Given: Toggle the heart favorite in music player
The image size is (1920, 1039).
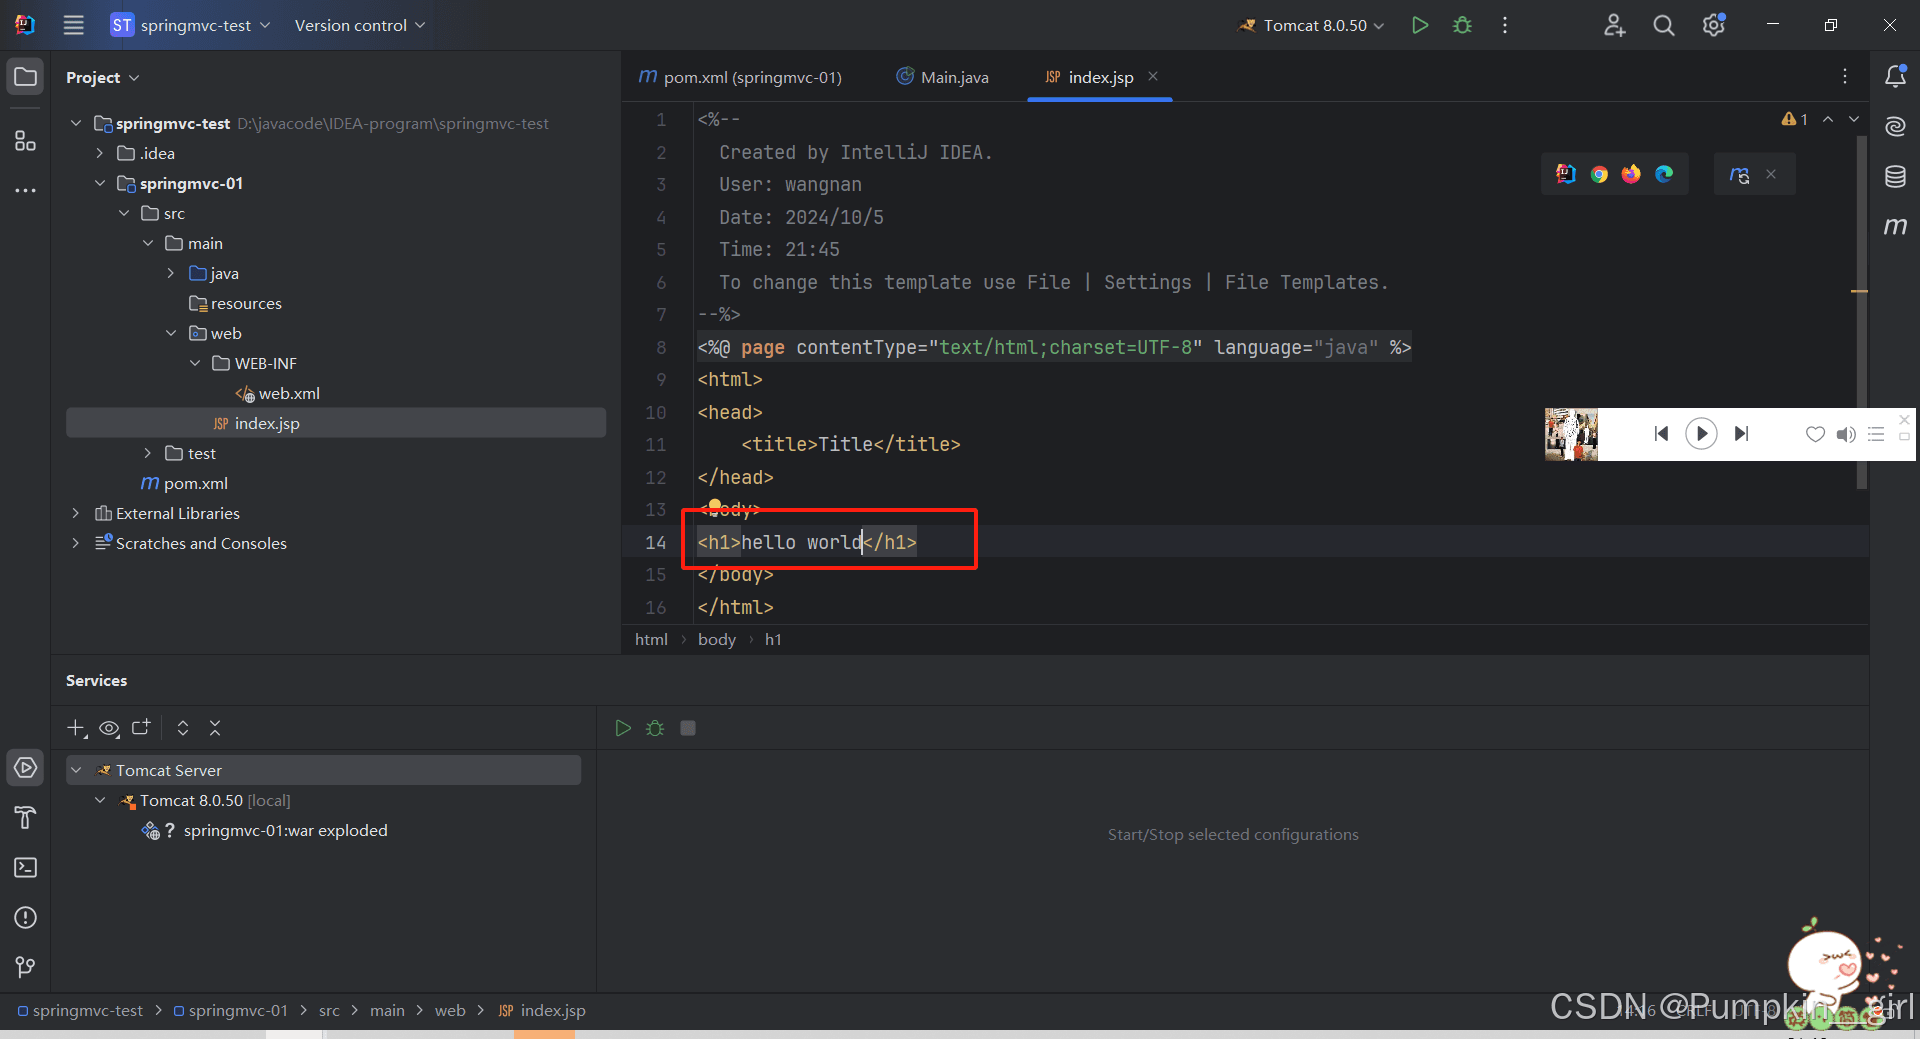Looking at the screenshot, I should click(1815, 434).
